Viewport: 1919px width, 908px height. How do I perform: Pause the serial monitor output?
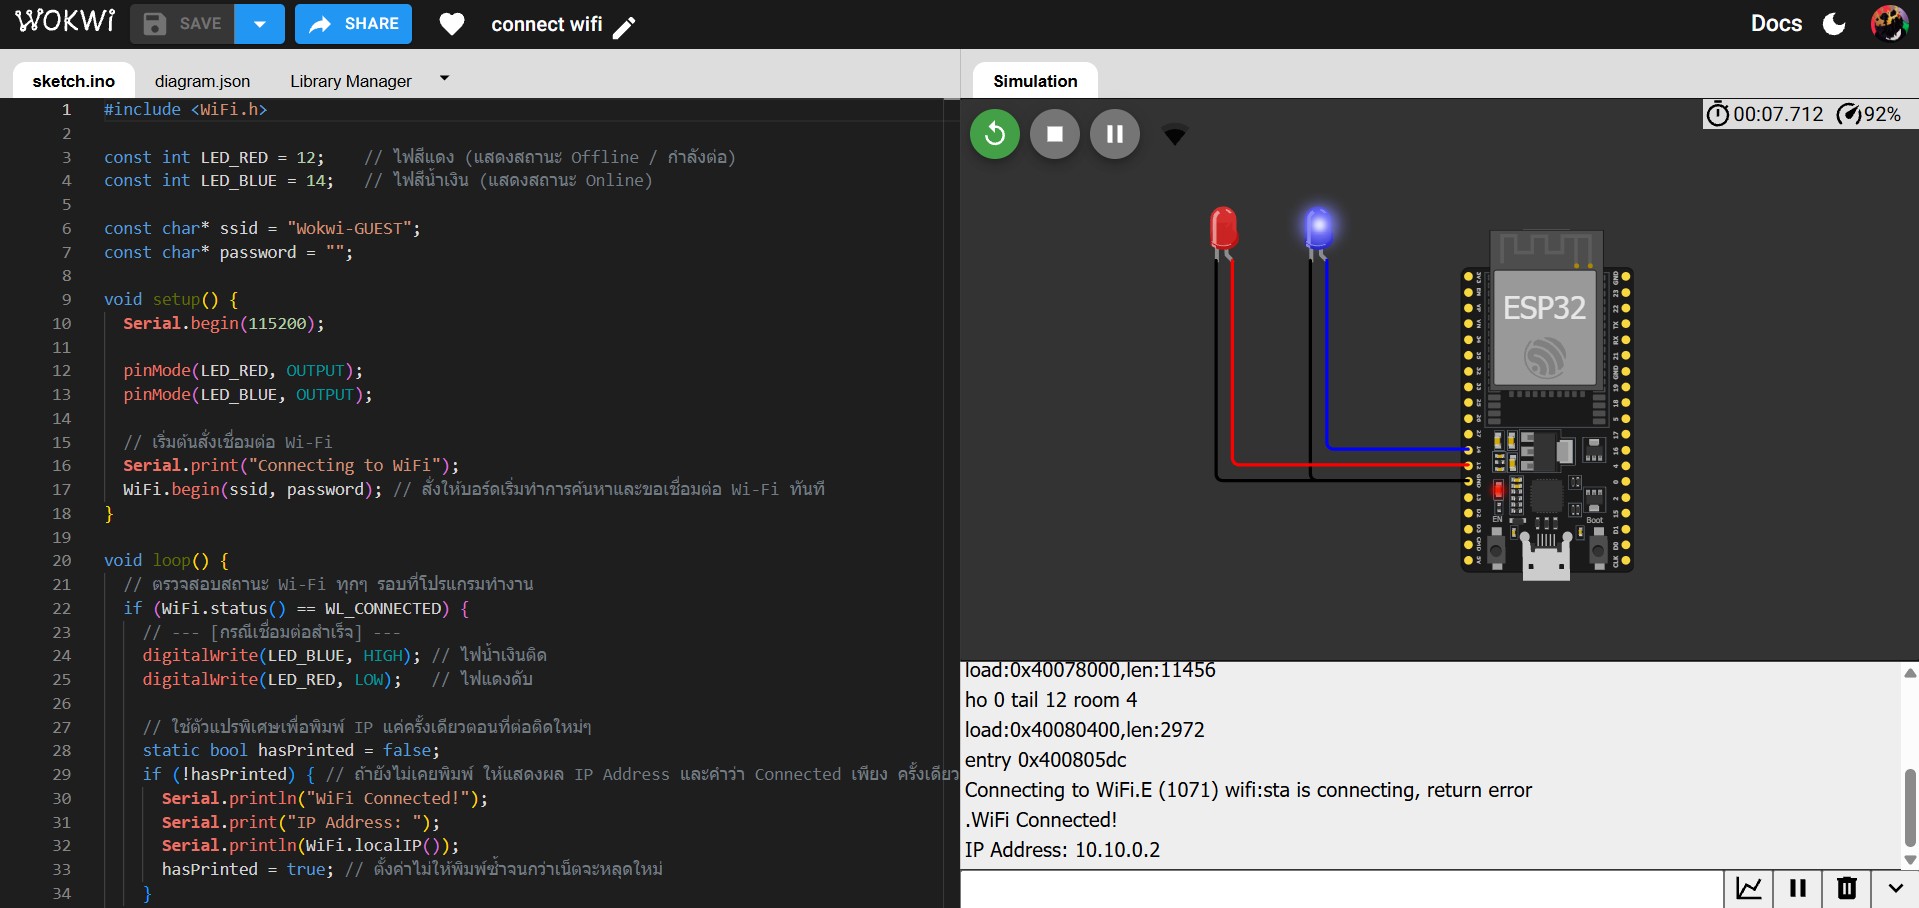click(1797, 888)
